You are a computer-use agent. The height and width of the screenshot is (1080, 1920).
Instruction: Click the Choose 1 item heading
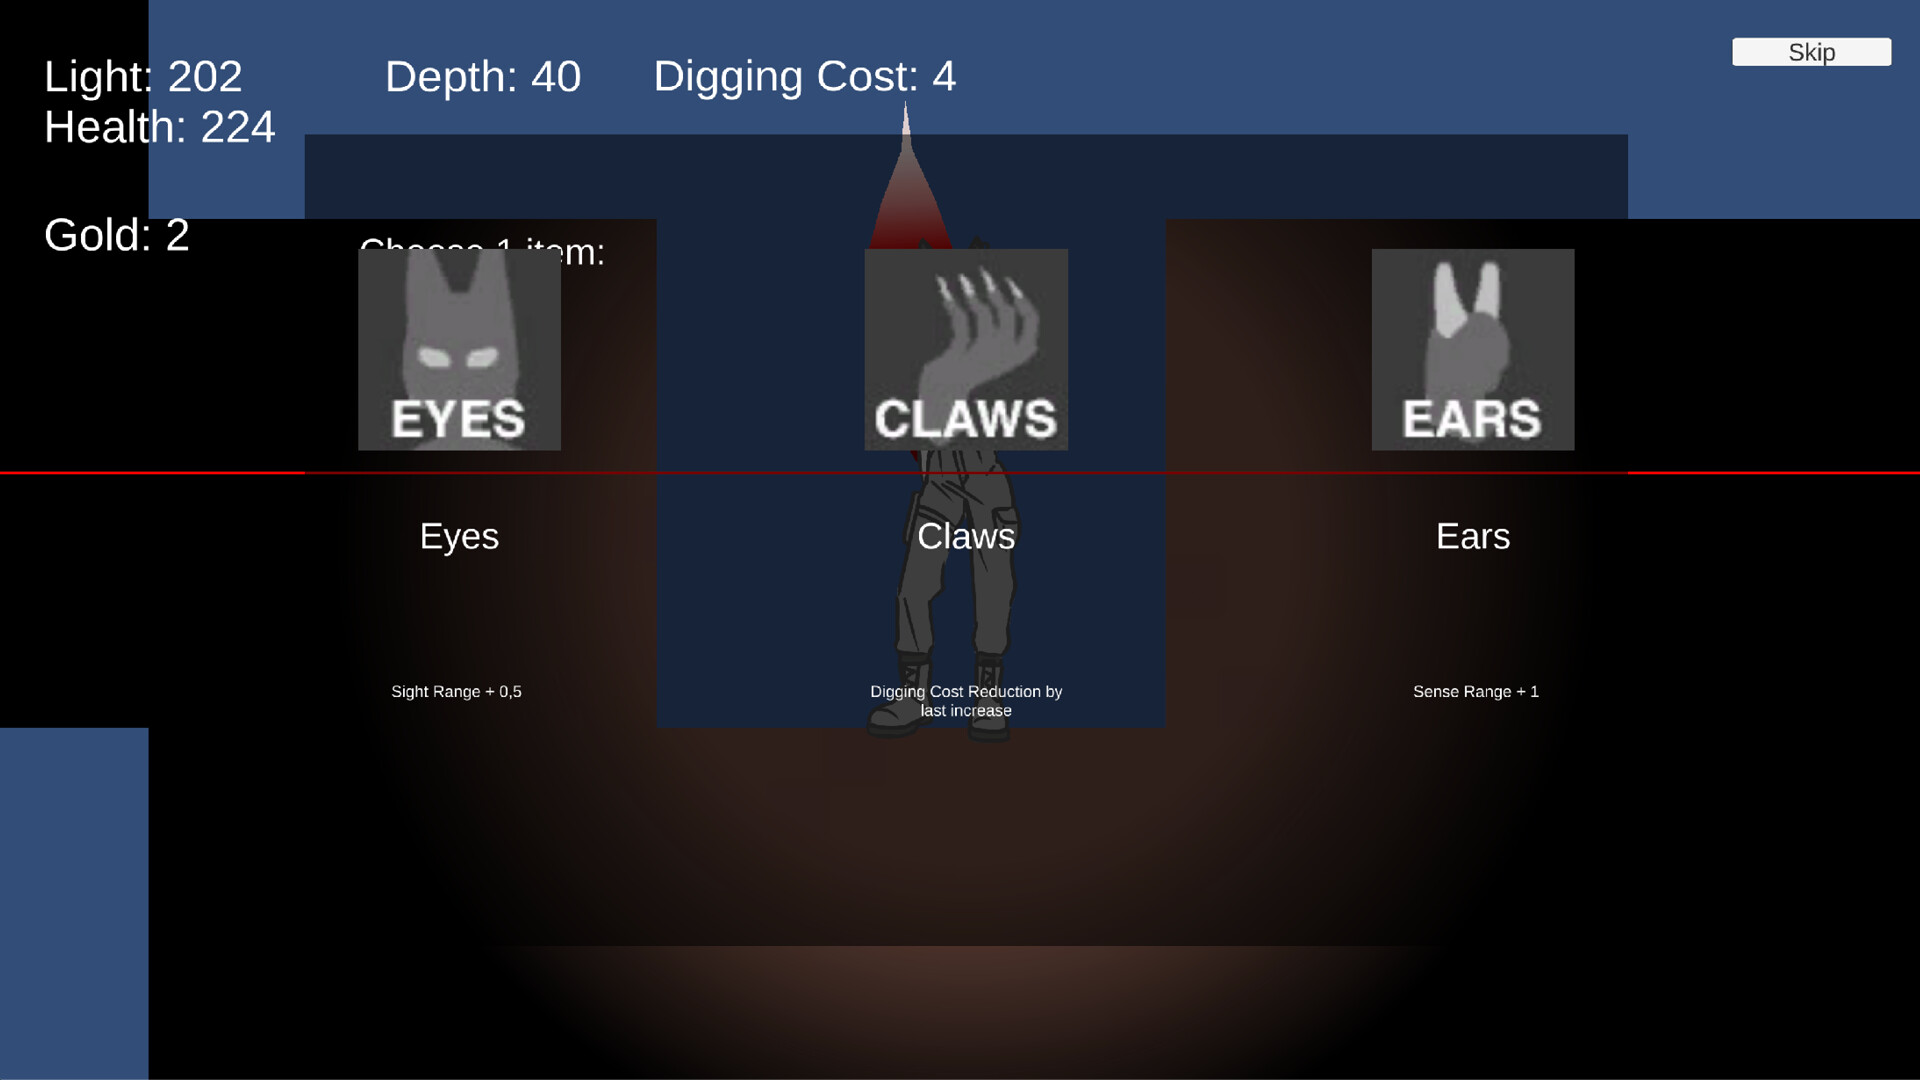(x=575, y=253)
